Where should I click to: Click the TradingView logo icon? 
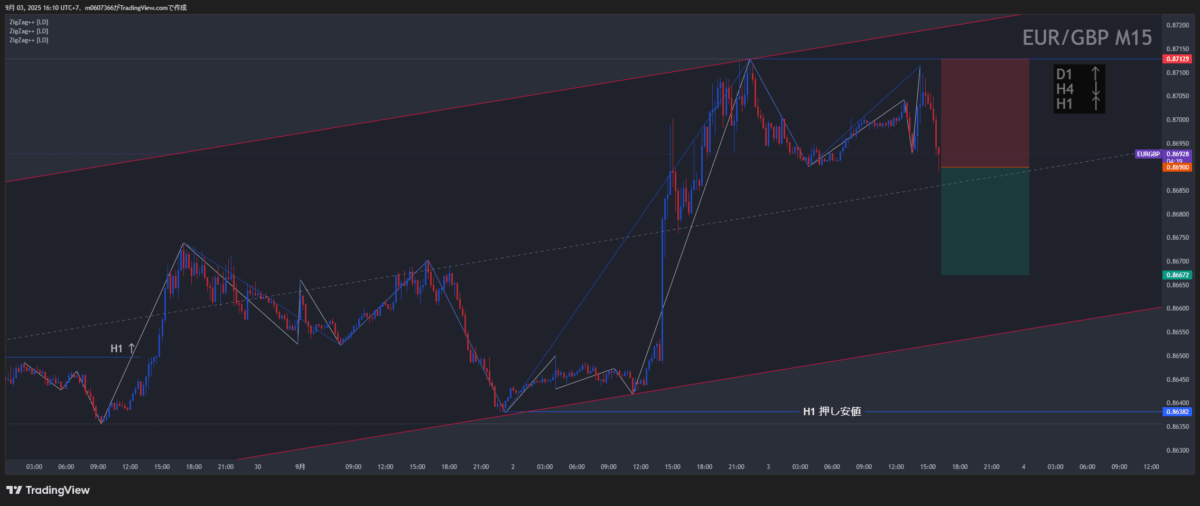point(14,490)
